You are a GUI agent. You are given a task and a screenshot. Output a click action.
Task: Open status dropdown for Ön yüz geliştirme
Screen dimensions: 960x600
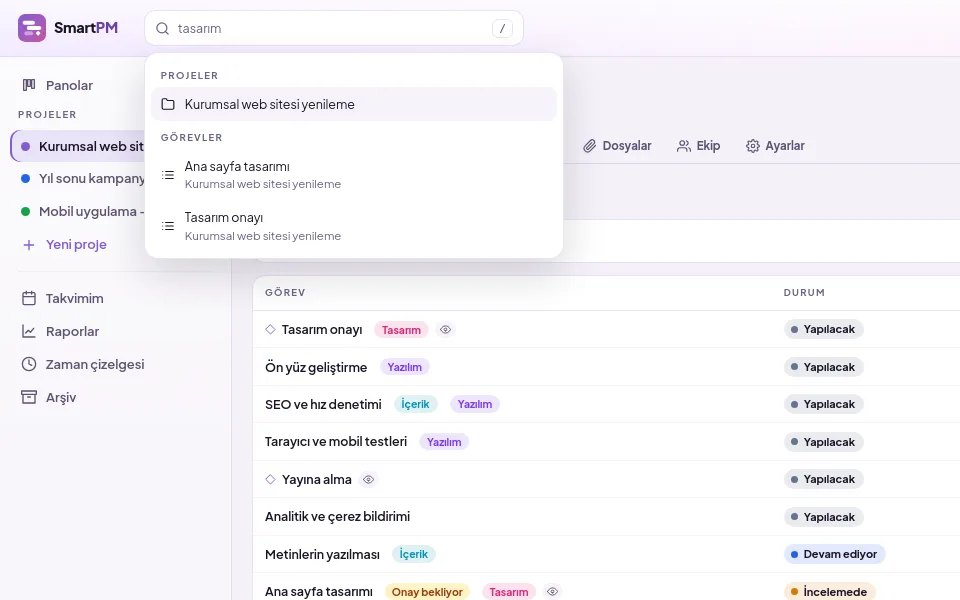pyautogui.click(x=823, y=367)
